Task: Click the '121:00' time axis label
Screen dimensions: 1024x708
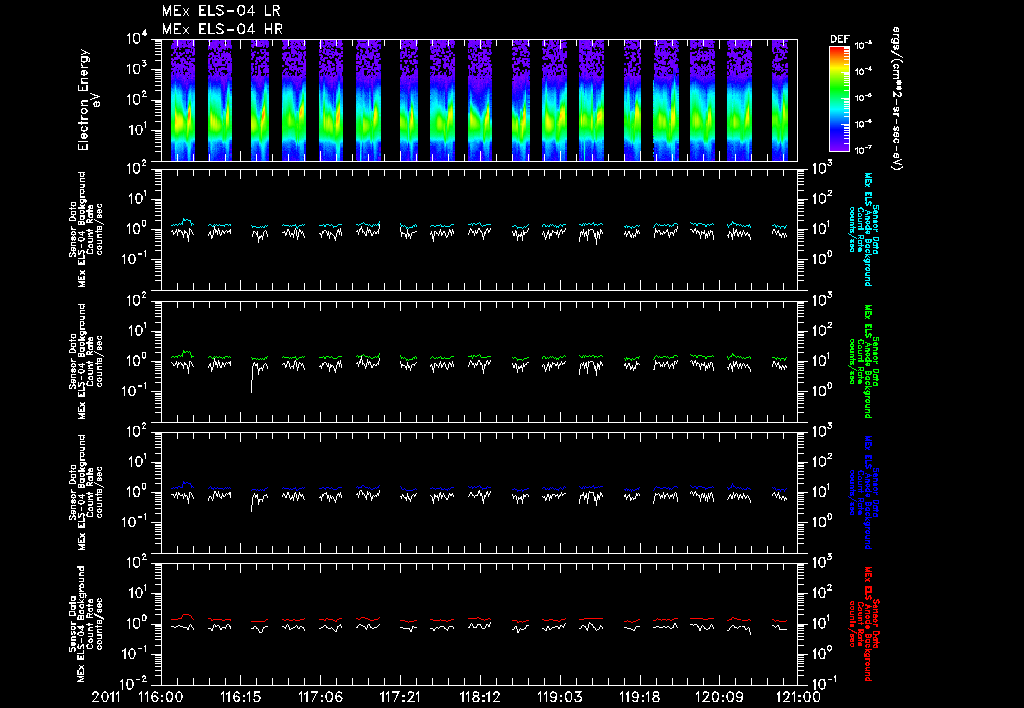Action: click(798, 698)
